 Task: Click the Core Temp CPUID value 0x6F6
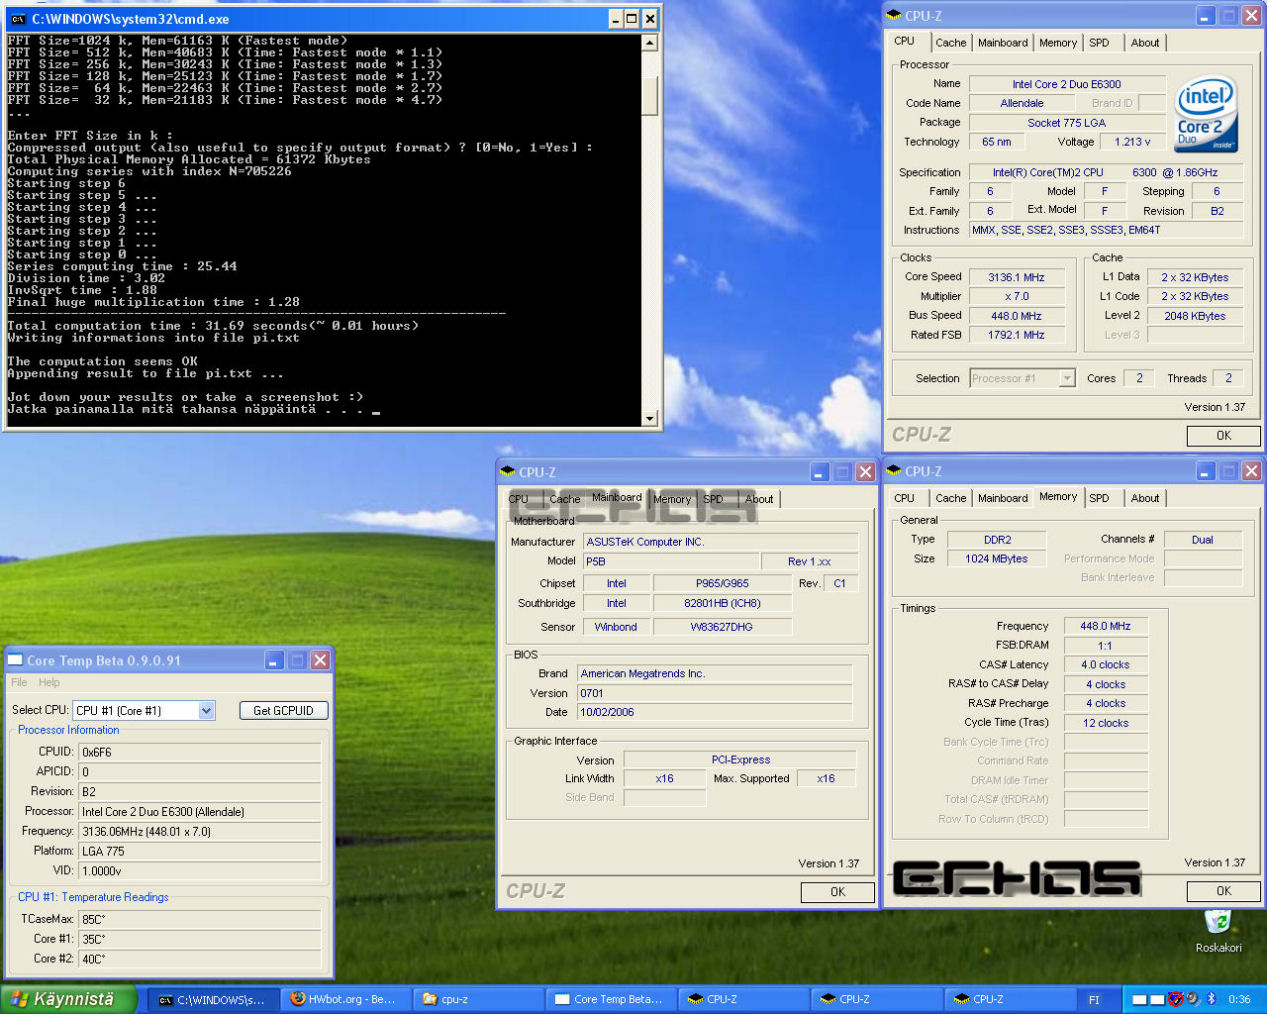(x=199, y=752)
